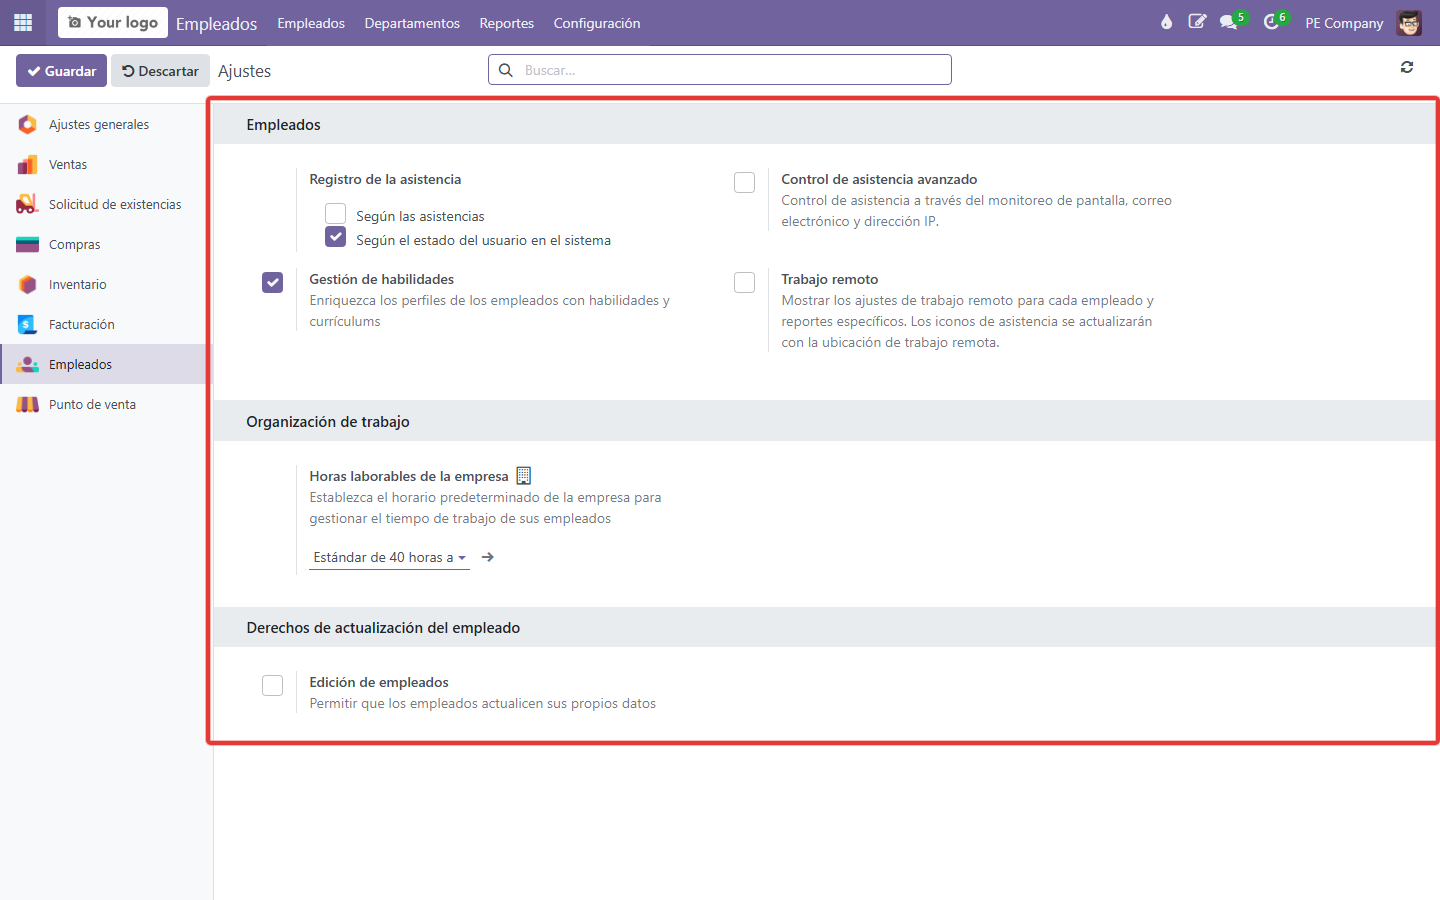
Task: Click PE Company switcher
Action: tap(1344, 23)
